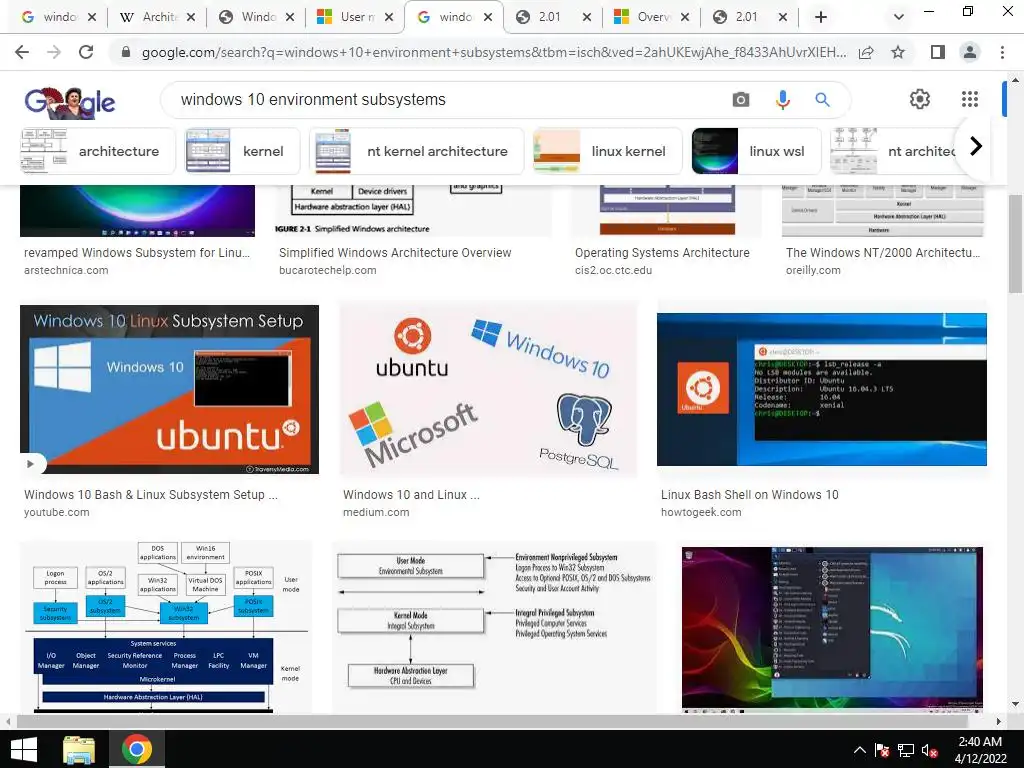
Task: Open the Google apps grid
Action: (970, 99)
